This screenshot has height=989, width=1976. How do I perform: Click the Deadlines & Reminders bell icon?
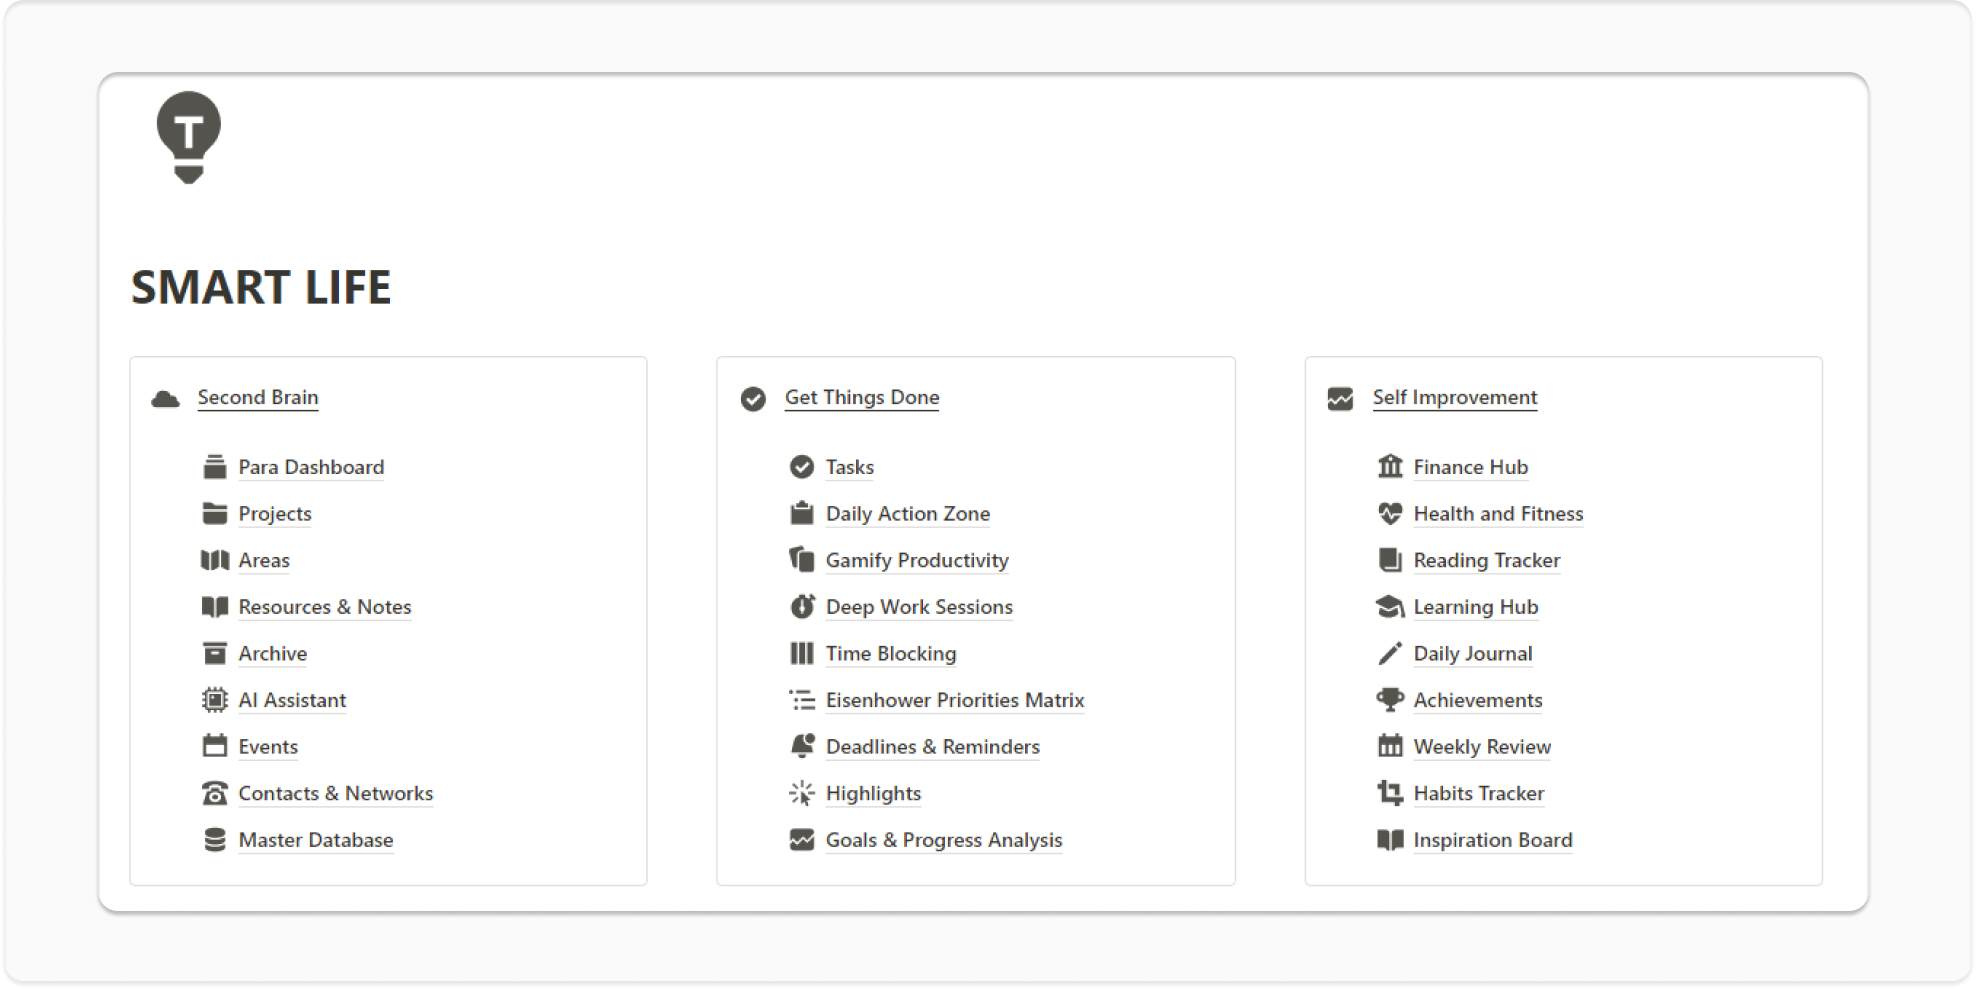pos(802,747)
